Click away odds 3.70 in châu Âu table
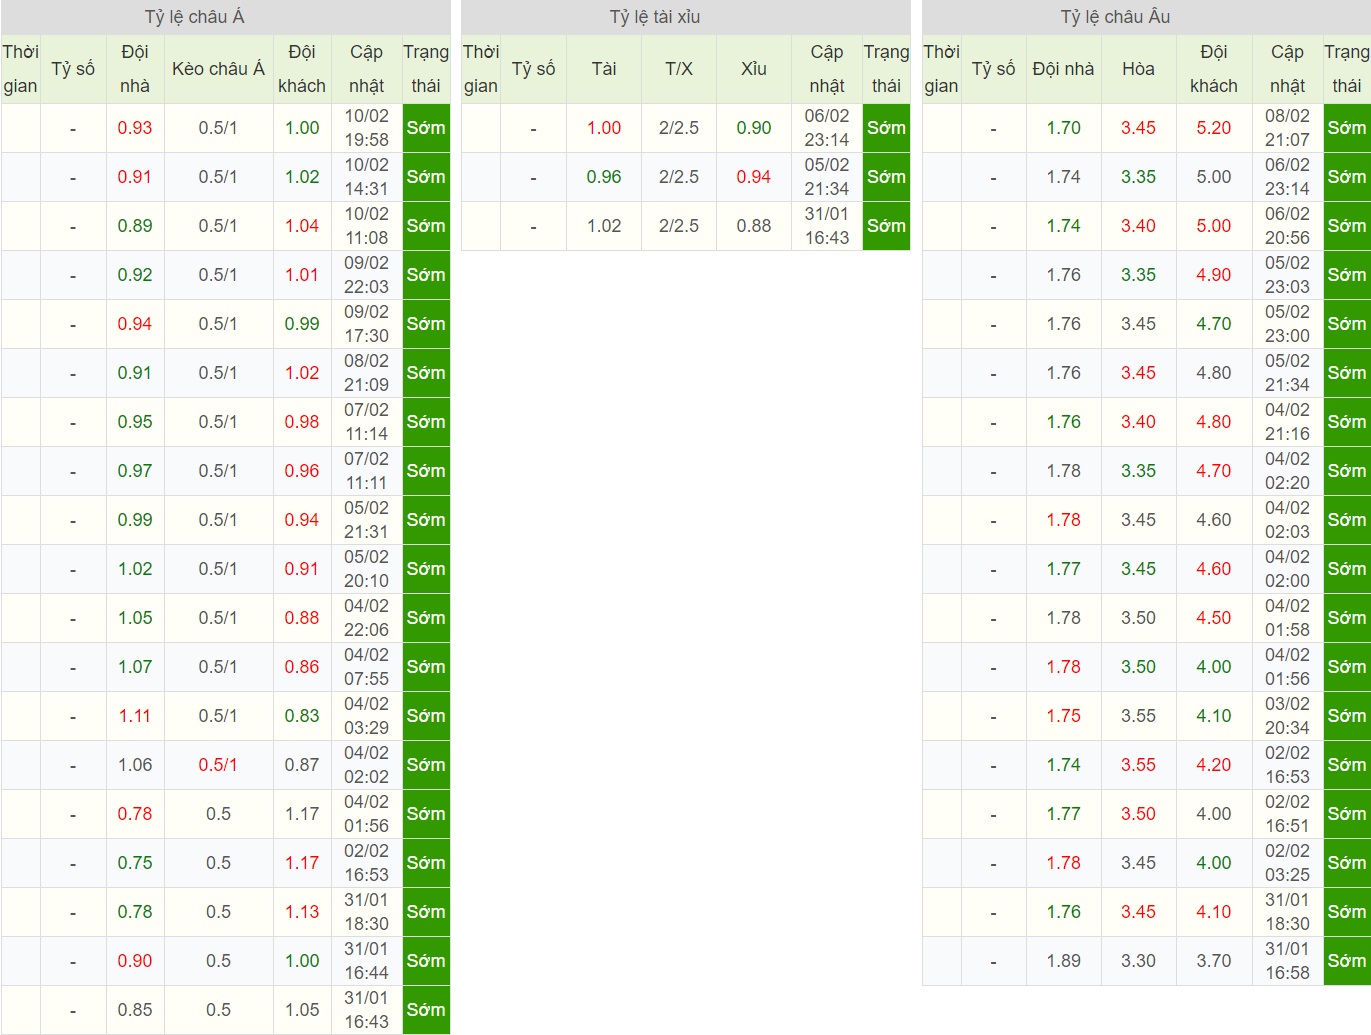 point(1214,961)
